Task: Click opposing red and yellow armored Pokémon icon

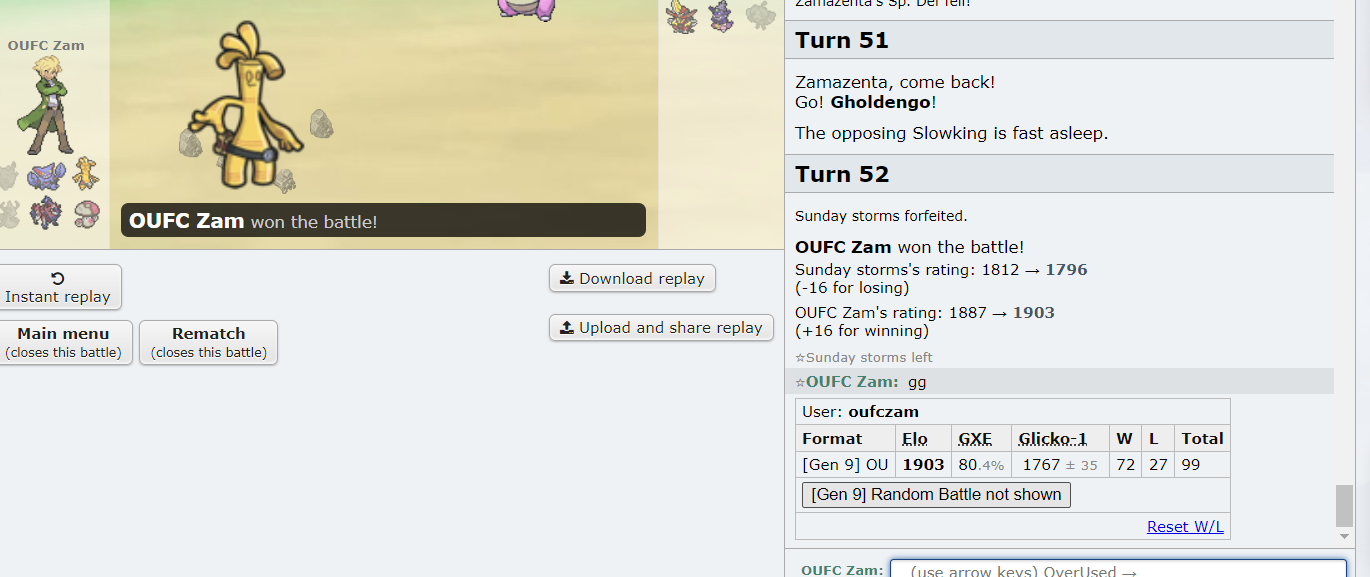Action: click(682, 17)
